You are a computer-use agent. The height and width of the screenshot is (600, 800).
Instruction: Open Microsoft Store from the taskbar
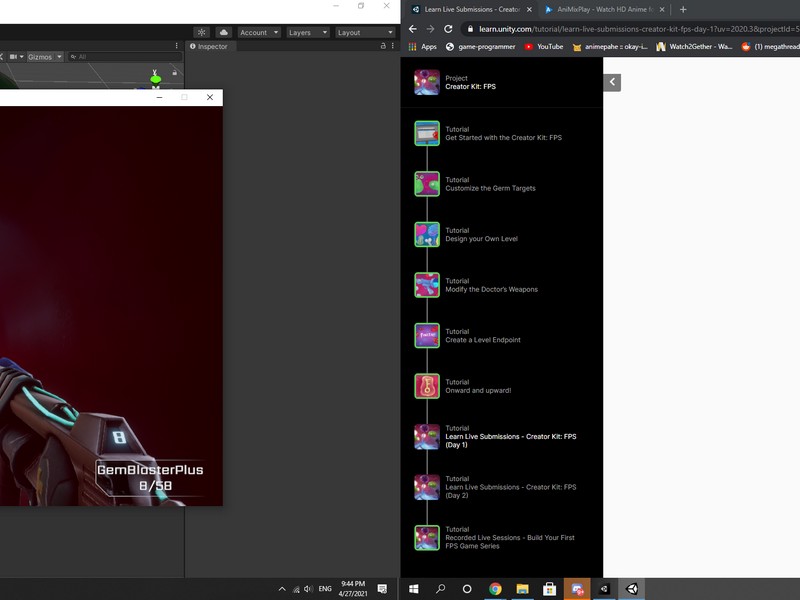[549, 589]
